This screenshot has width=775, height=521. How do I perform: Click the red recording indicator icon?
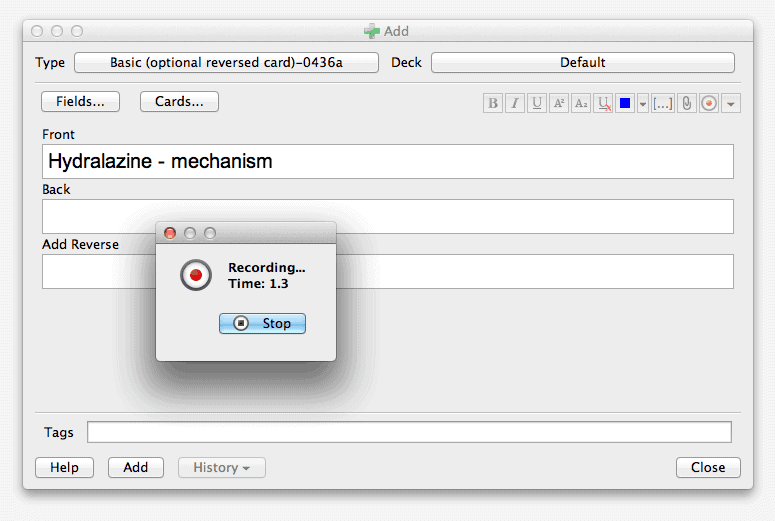[x=196, y=275]
